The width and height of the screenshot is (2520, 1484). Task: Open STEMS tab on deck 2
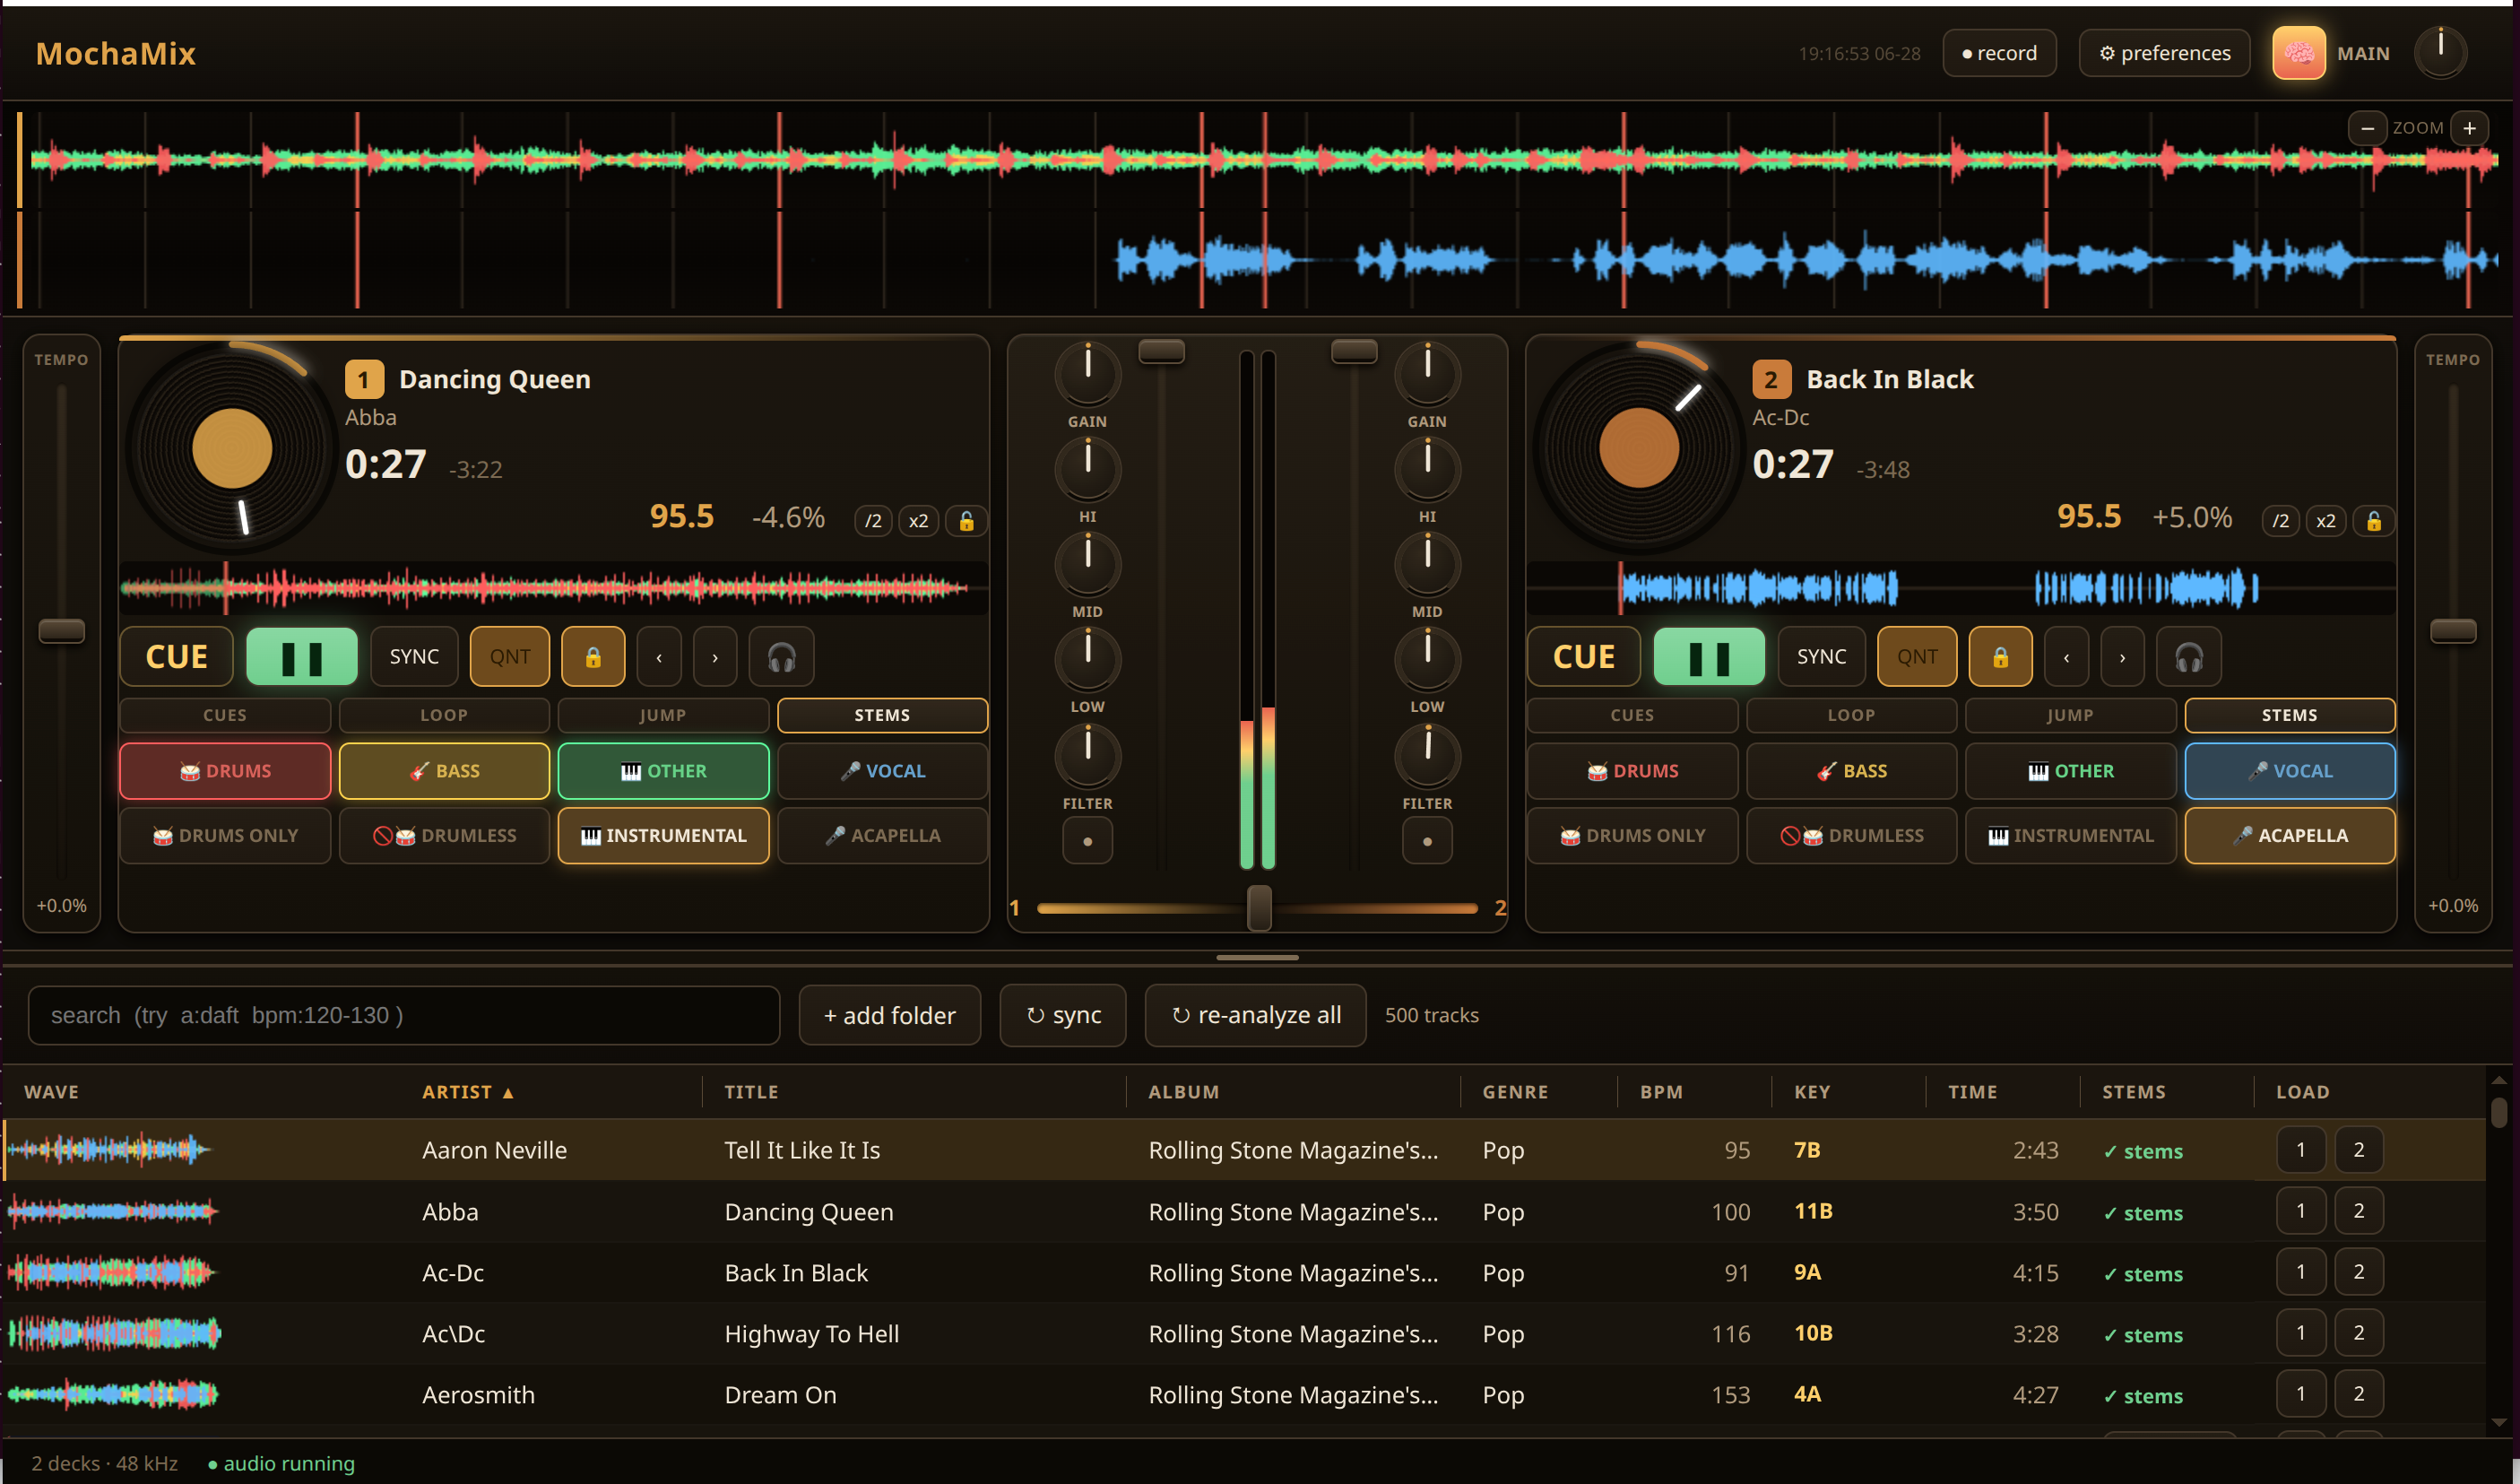(x=2290, y=715)
